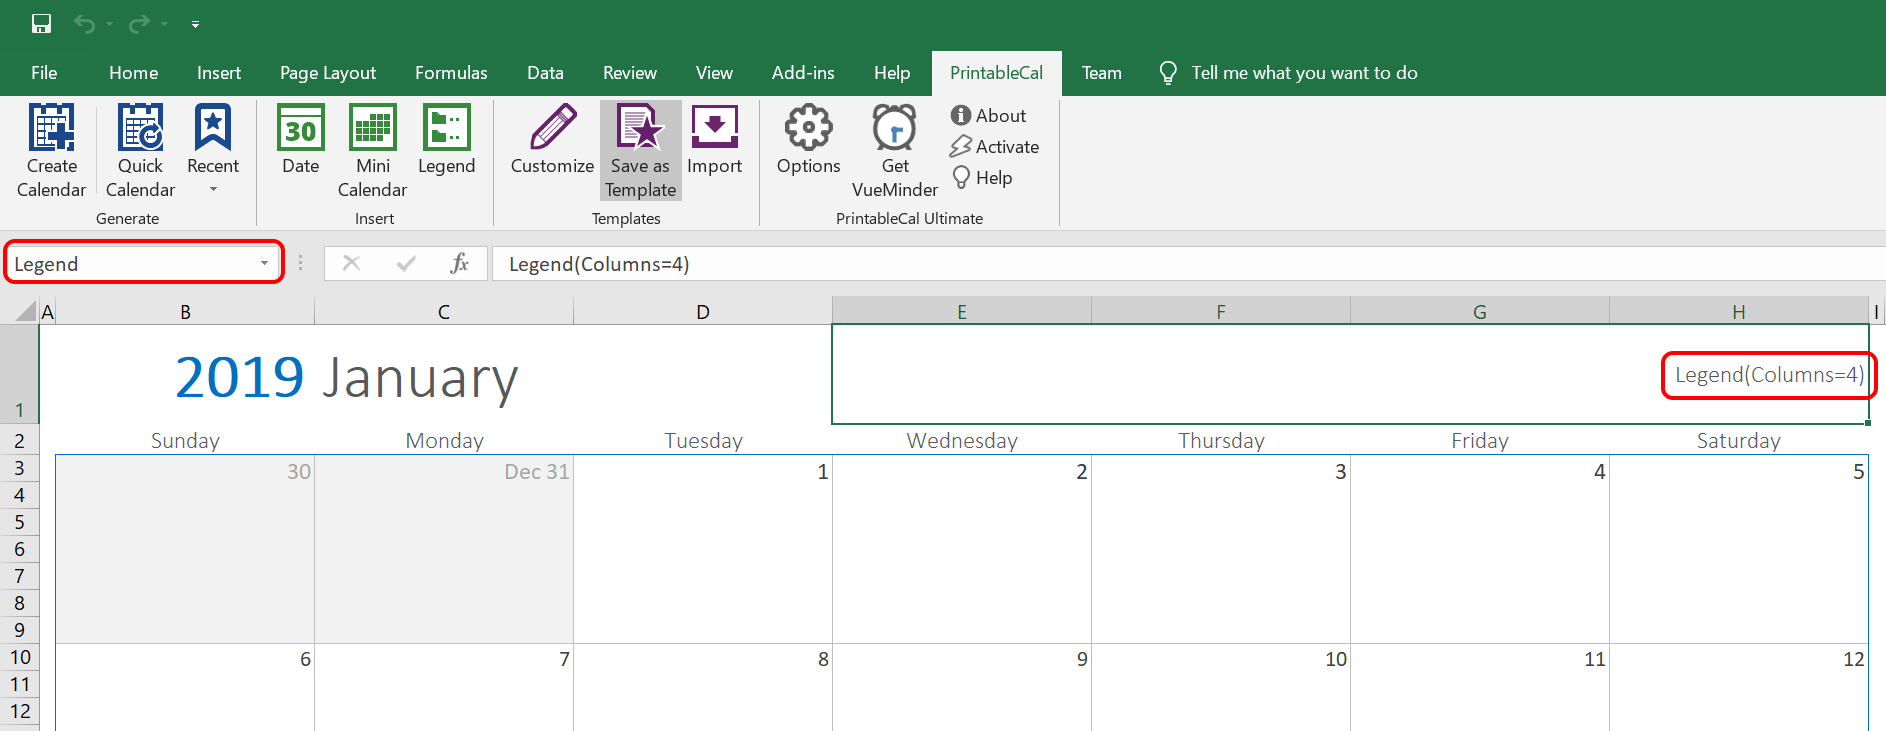
Task: Click the About button
Action: click(989, 116)
